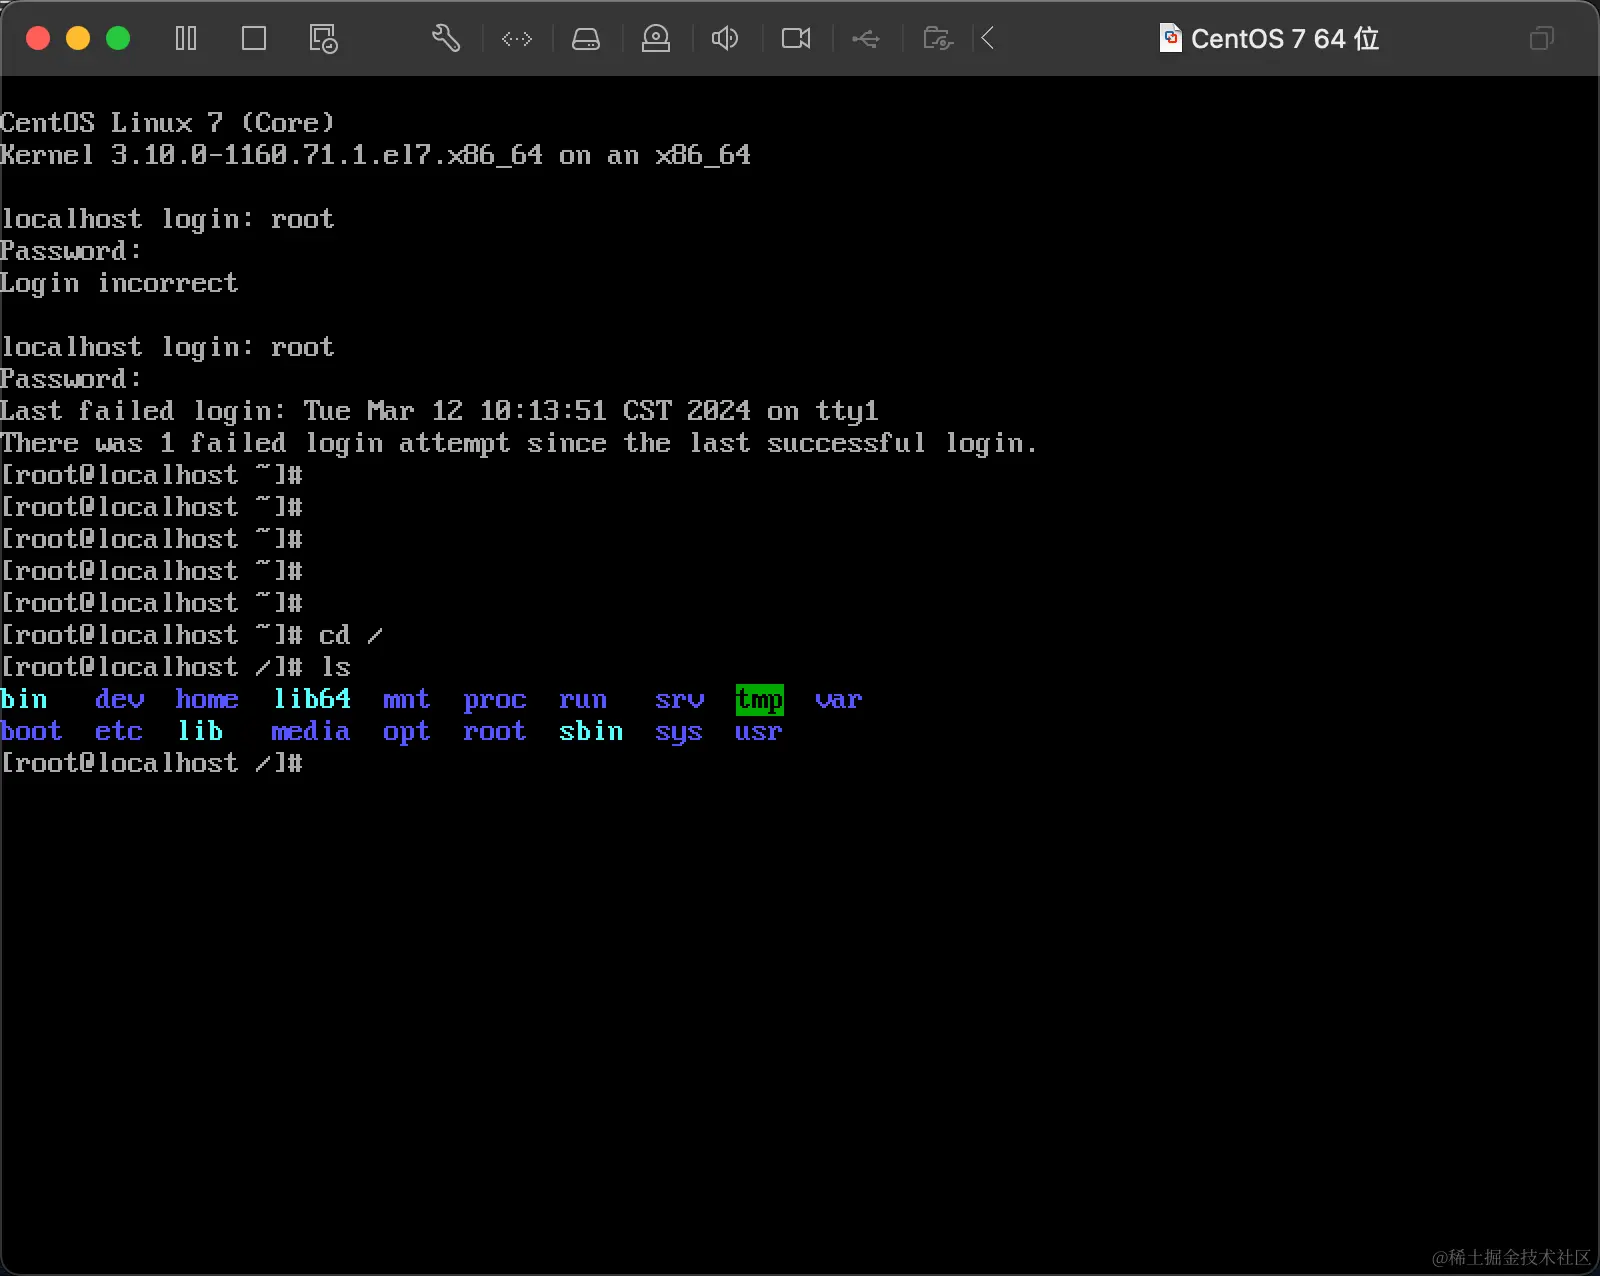Click the "Last failed login" timestamp line
Viewport: 1600px width, 1276px height.
(439, 411)
